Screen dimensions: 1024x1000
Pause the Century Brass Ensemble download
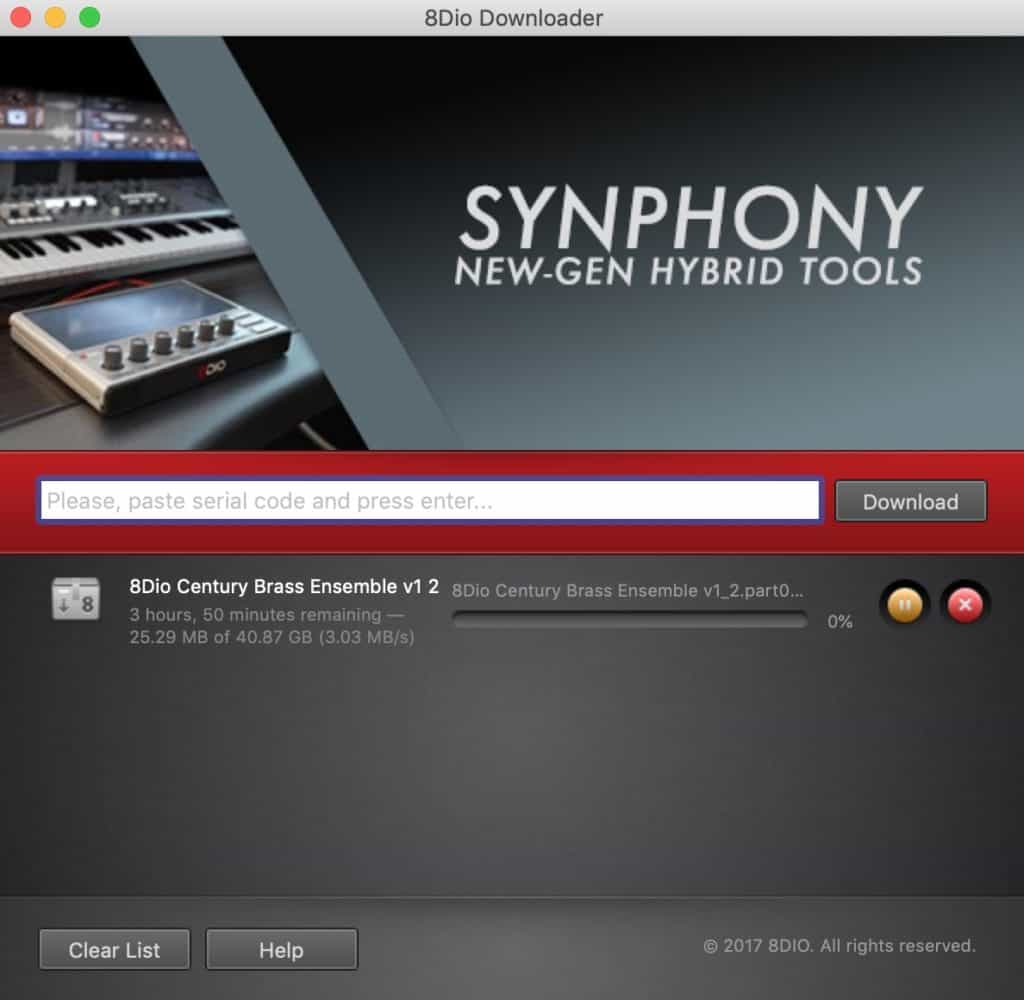point(904,605)
